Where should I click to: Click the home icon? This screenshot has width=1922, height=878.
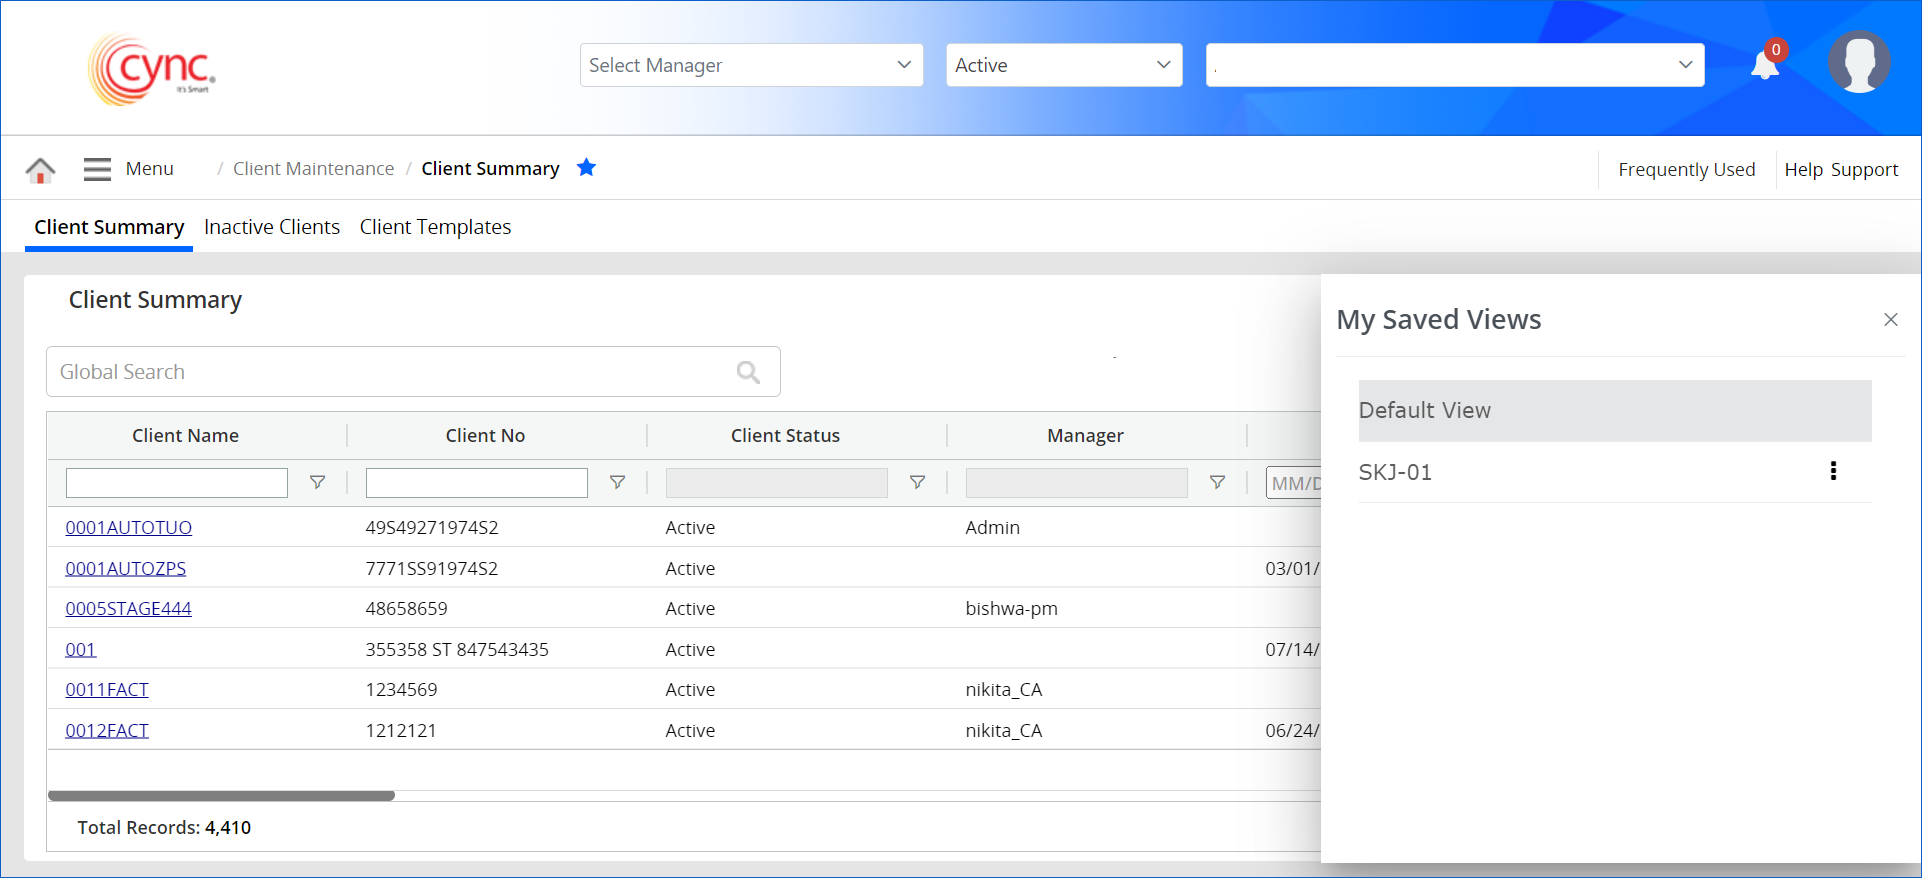click(x=40, y=170)
